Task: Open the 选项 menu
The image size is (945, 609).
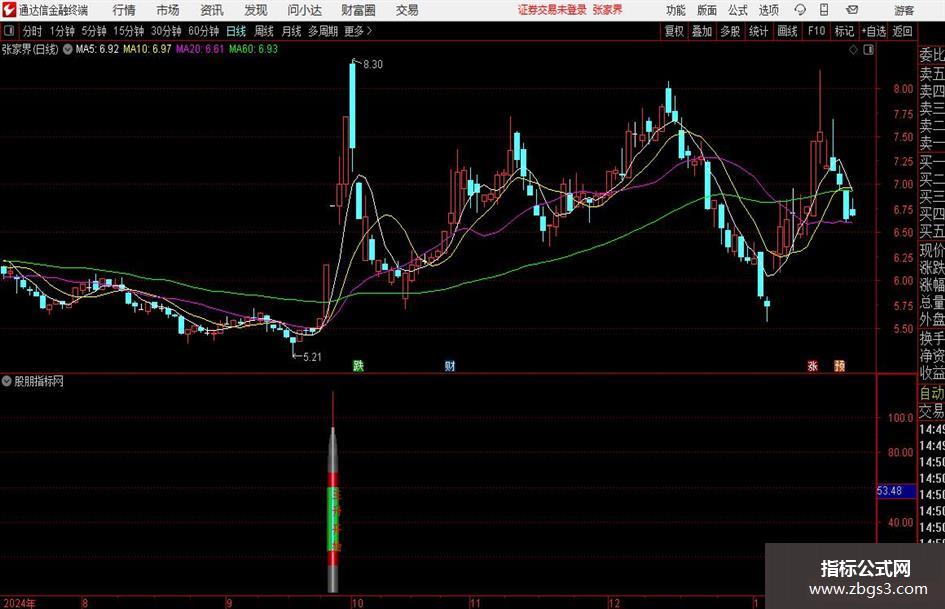Action: click(768, 10)
